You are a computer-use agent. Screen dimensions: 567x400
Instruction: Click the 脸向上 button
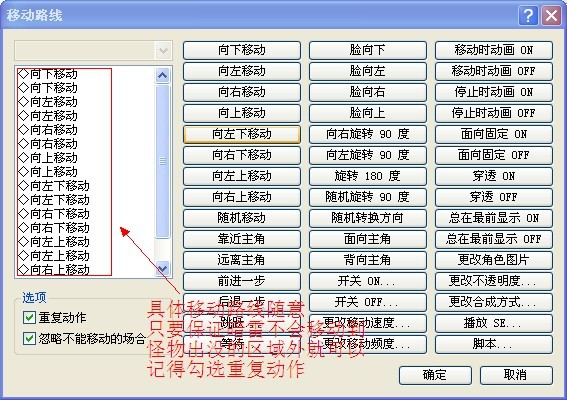pyautogui.click(x=368, y=113)
